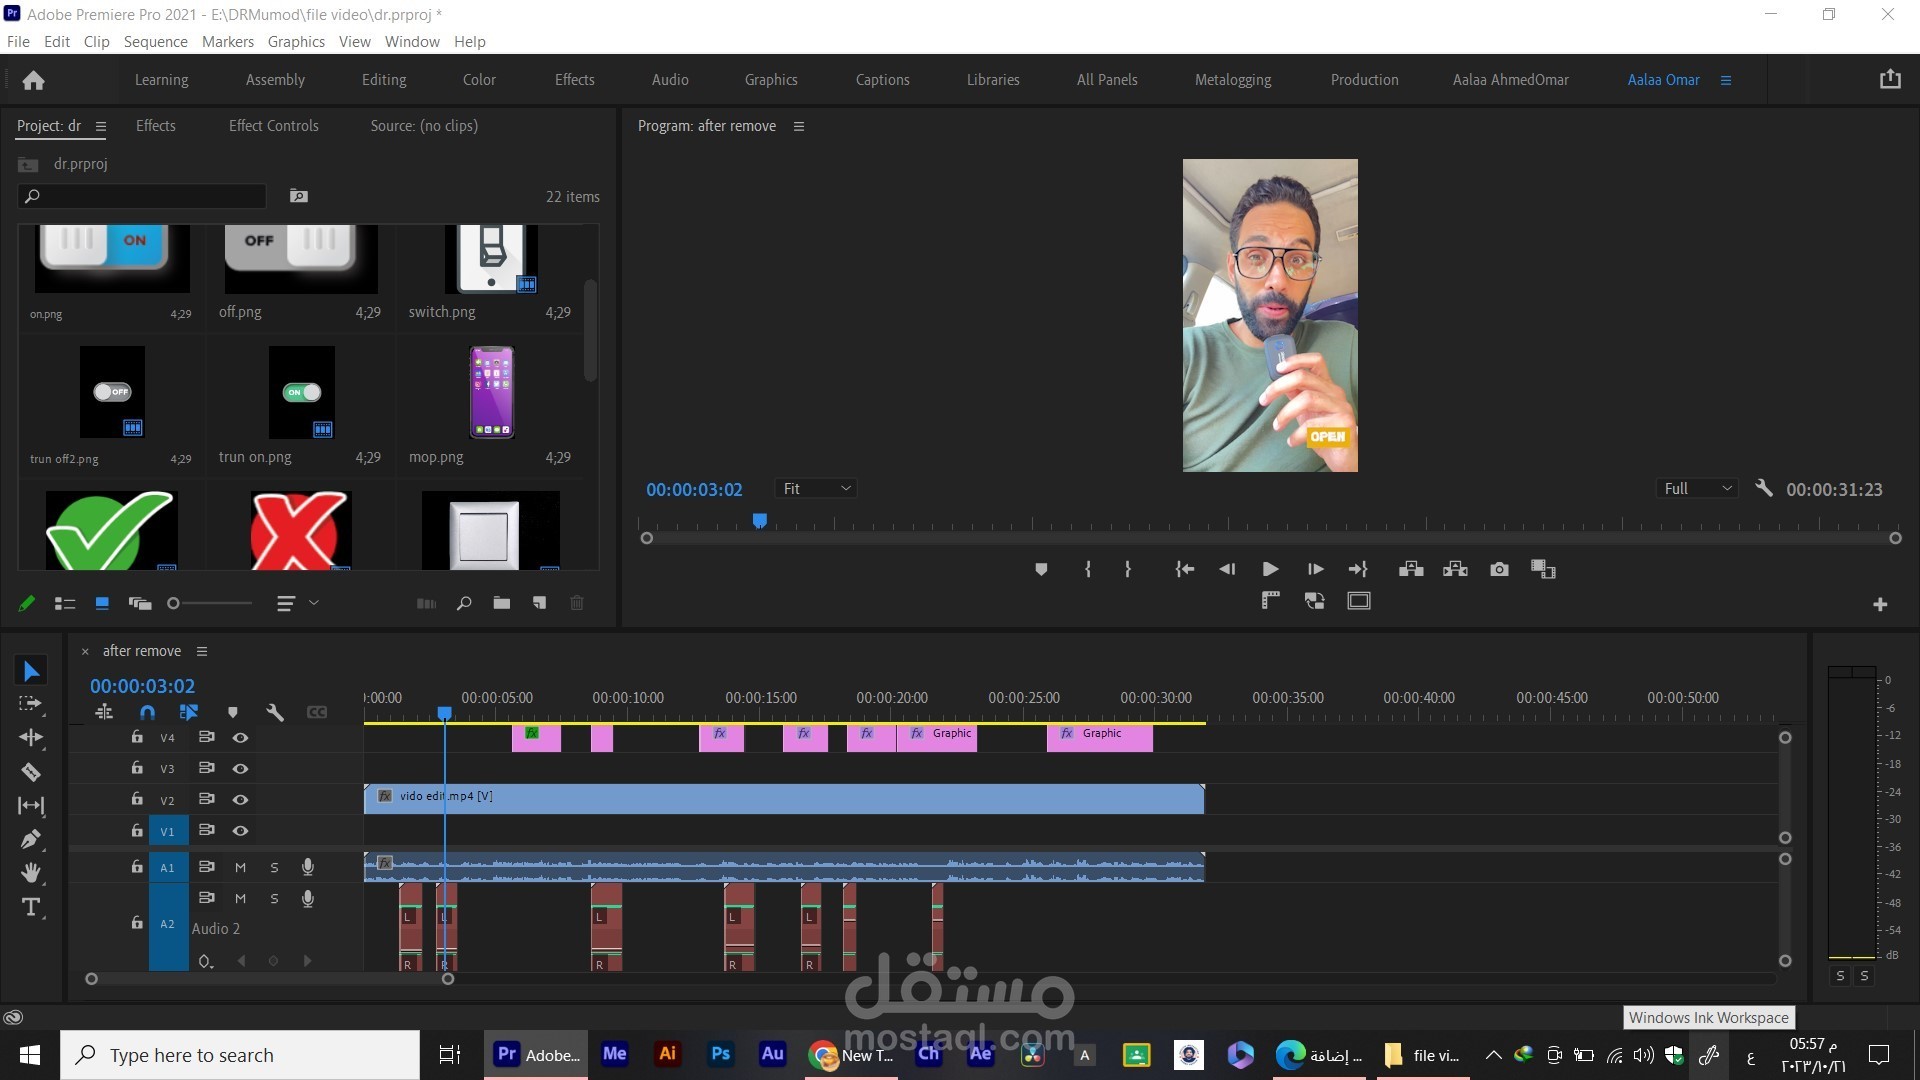Hide track V4 with eye icon
This screenshot has width=1920, height=1080.
(240, 738)
